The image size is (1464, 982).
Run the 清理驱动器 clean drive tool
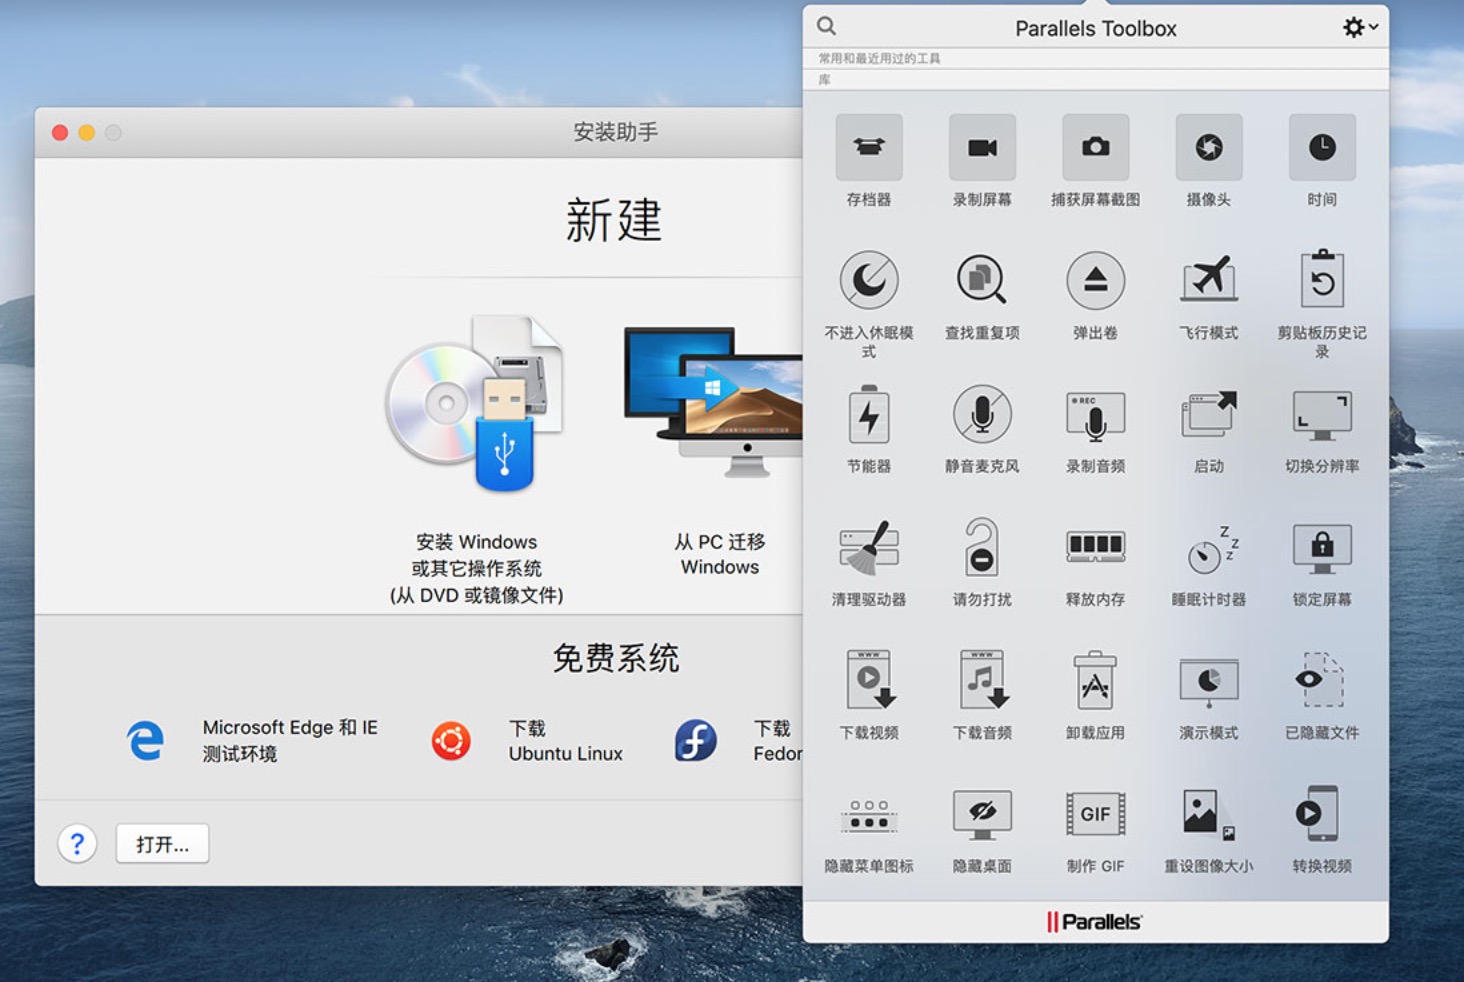[869, 548]
